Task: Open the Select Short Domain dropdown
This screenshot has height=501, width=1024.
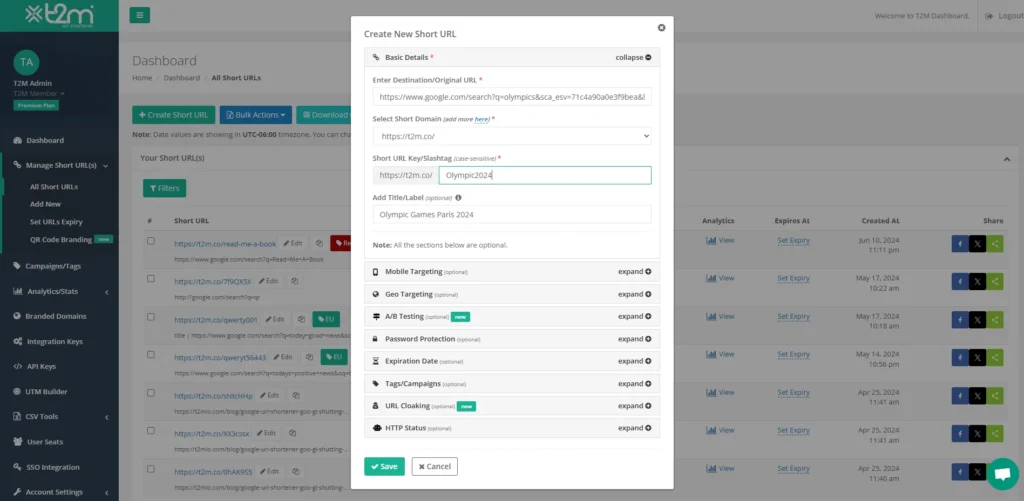Action: 512,136
